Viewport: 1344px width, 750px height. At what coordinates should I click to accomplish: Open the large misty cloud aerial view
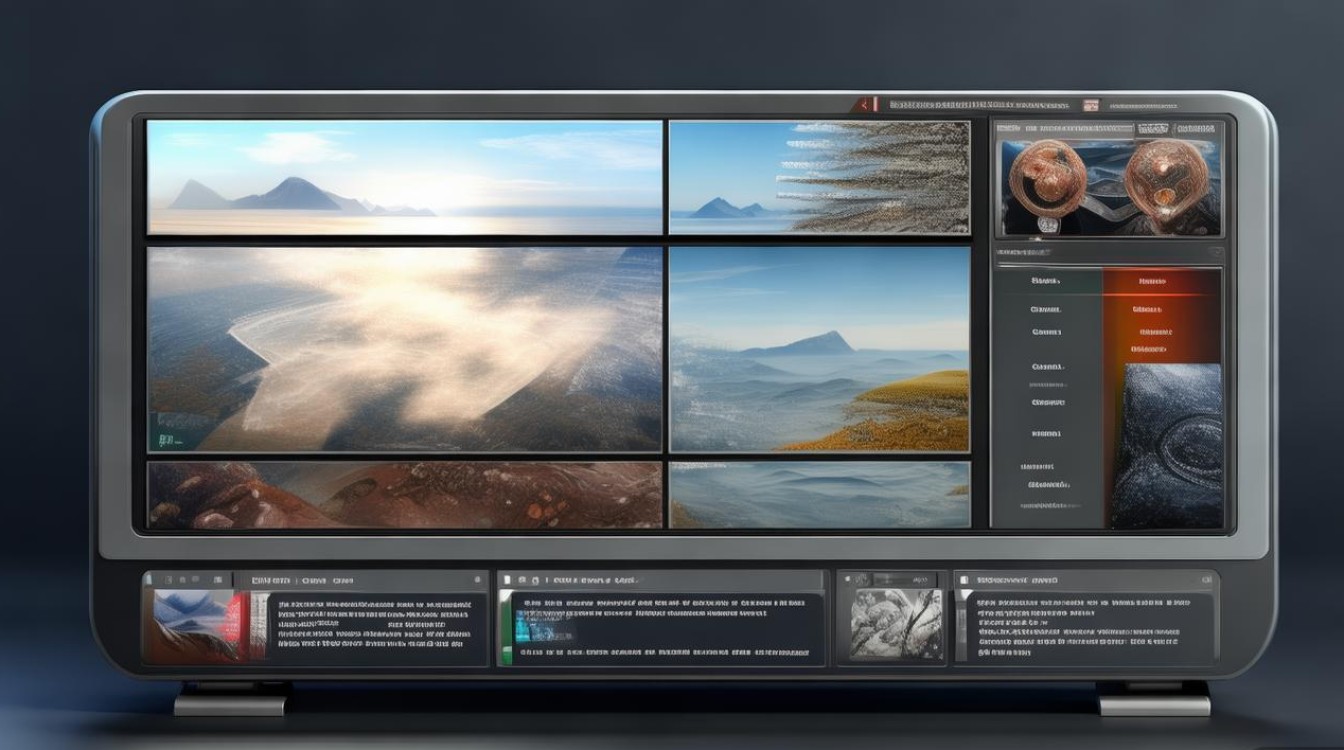click(x=404, y=349)
